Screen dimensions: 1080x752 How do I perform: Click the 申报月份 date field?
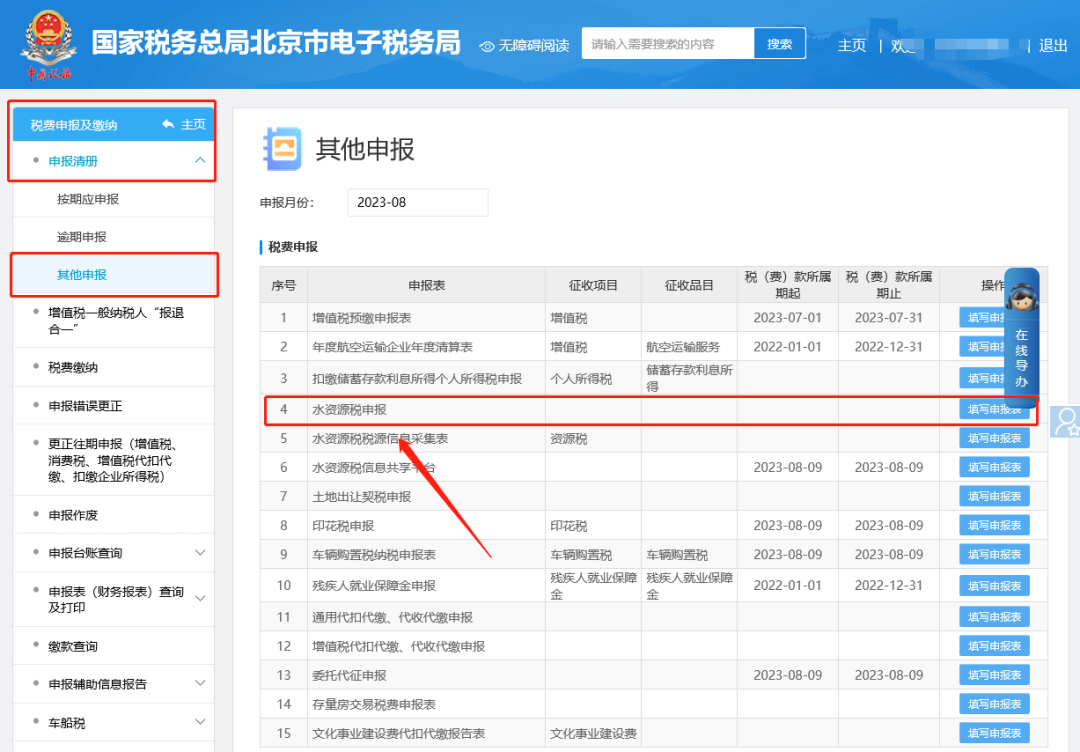417,202
